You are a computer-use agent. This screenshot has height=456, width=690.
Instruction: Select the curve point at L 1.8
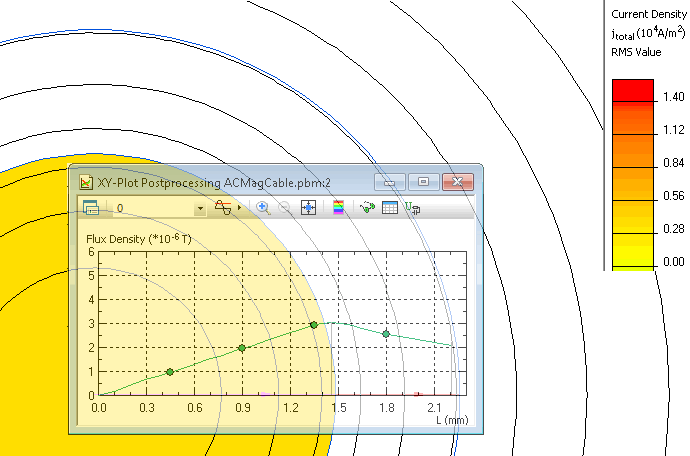pyautogui.click(x=386, y=334)
